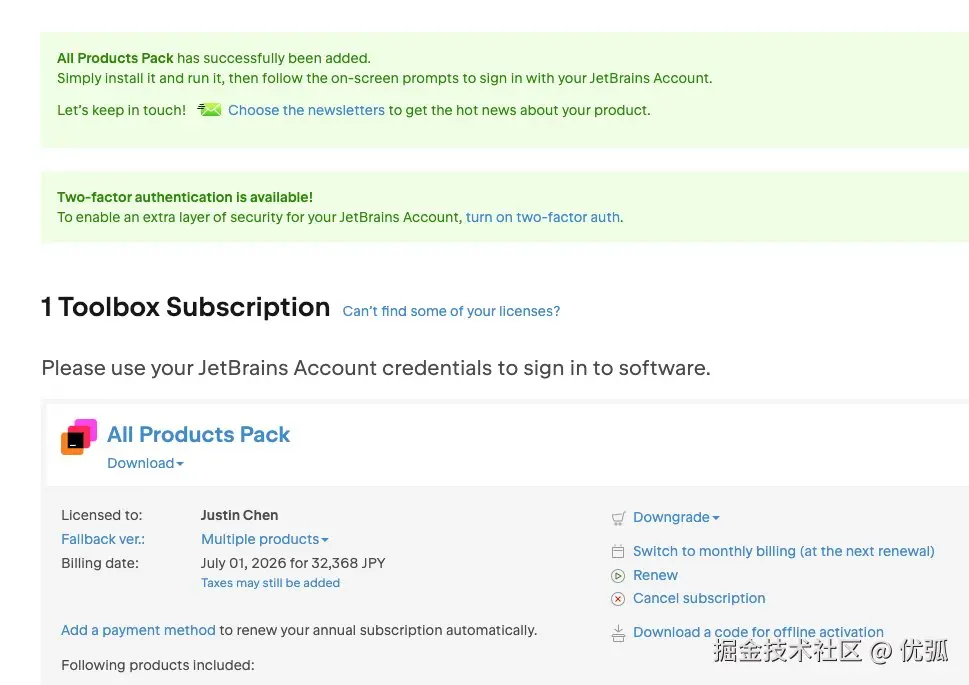
Task: Expand the Download dropdown under All Products Pack
Action: [x=146, y=463]
